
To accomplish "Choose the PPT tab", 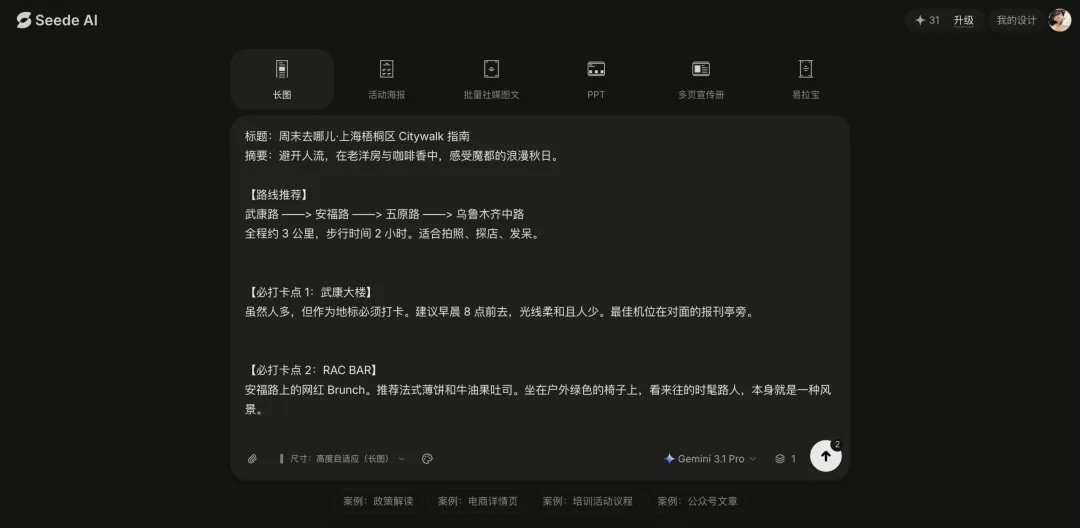I will 596,79.
